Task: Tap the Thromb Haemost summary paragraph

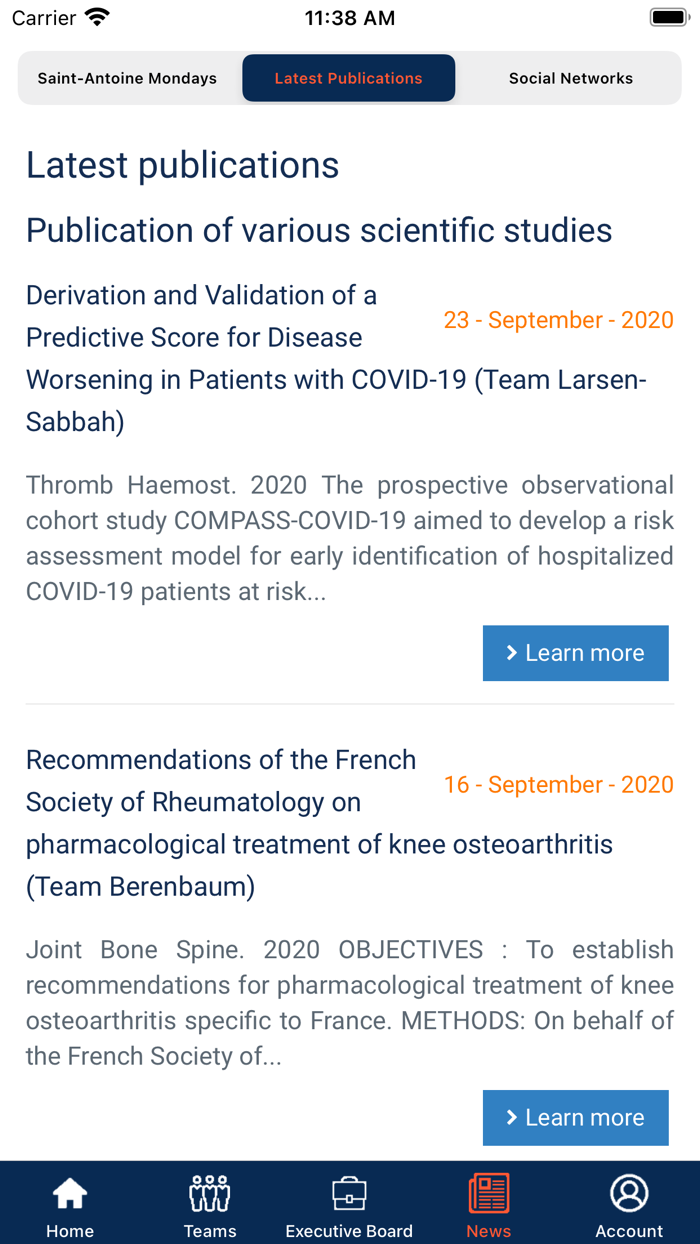Action: pyautogui.click(x=349, y=538)
